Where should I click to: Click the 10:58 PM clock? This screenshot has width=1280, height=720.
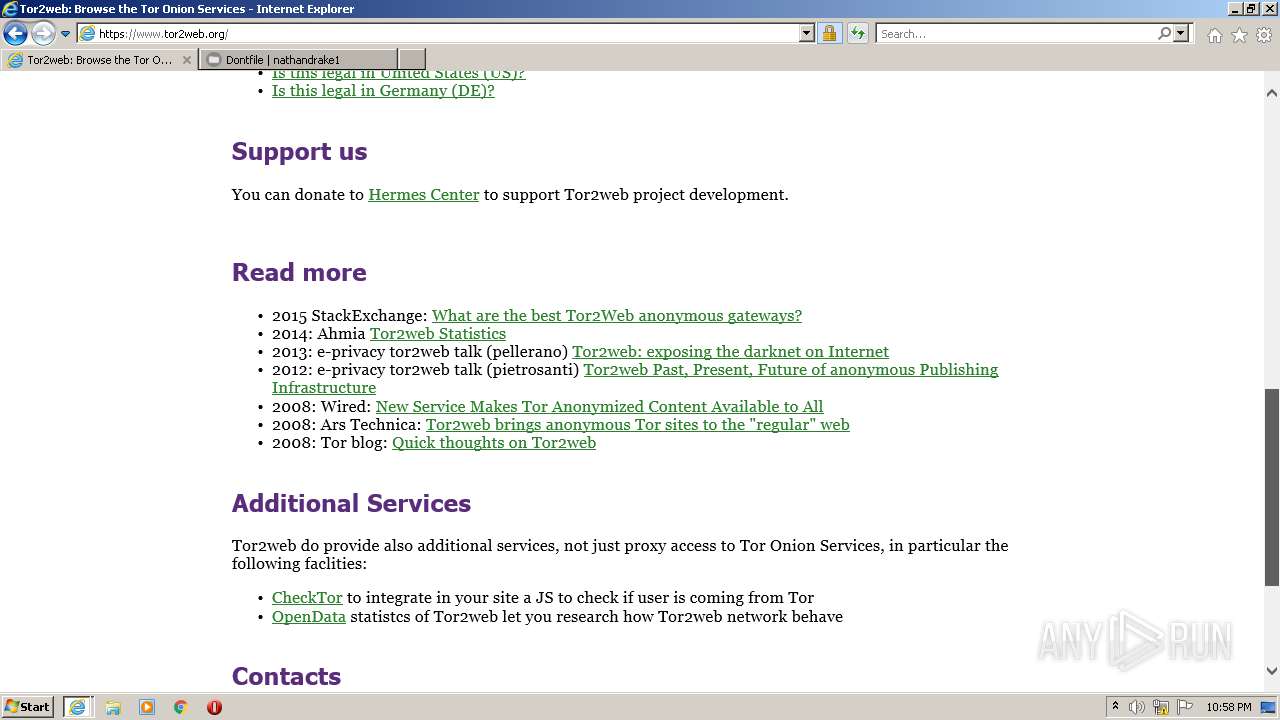coord(1228,707)
